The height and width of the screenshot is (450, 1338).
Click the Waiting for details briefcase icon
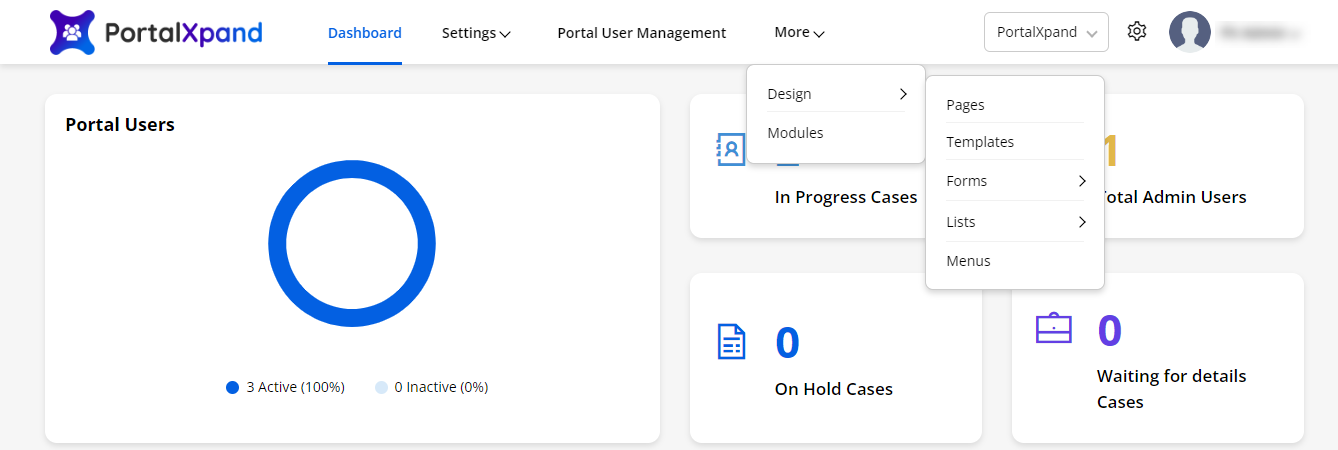click(1053, 328)
